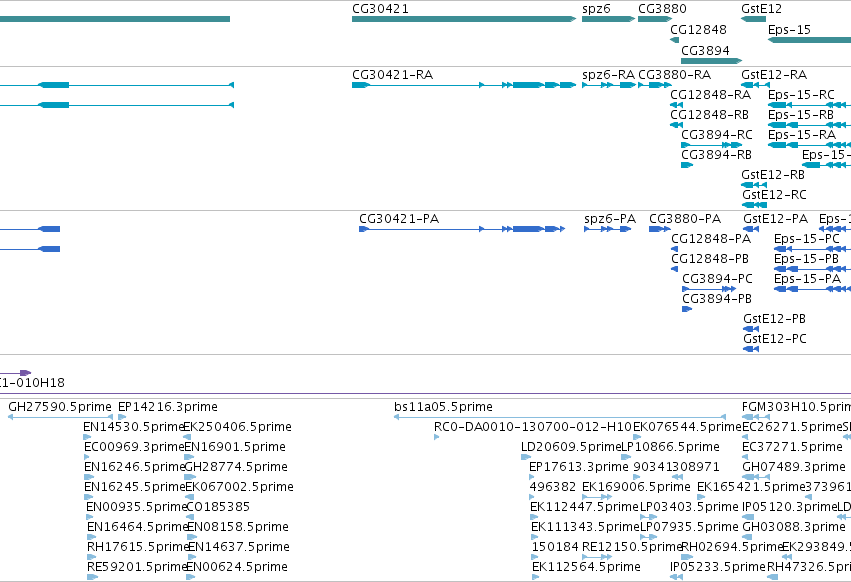Select the CG3880 gene bar
This screenshot has width=851, height=582.
tap(655, 19)
